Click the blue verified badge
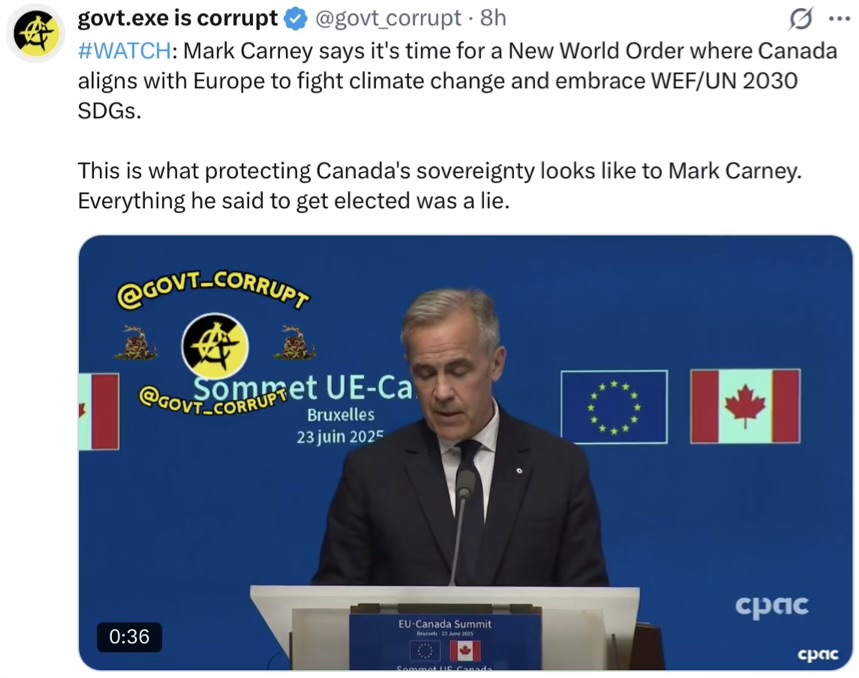859x678 pixels. pos(296,19)
